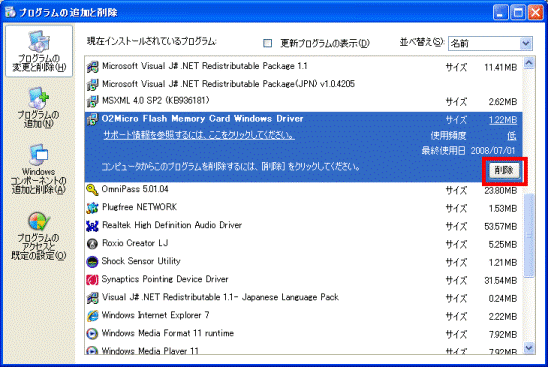
Task: Select O2Micro Flash Memory Card Windows Driver title
Action: coord(202,119)
